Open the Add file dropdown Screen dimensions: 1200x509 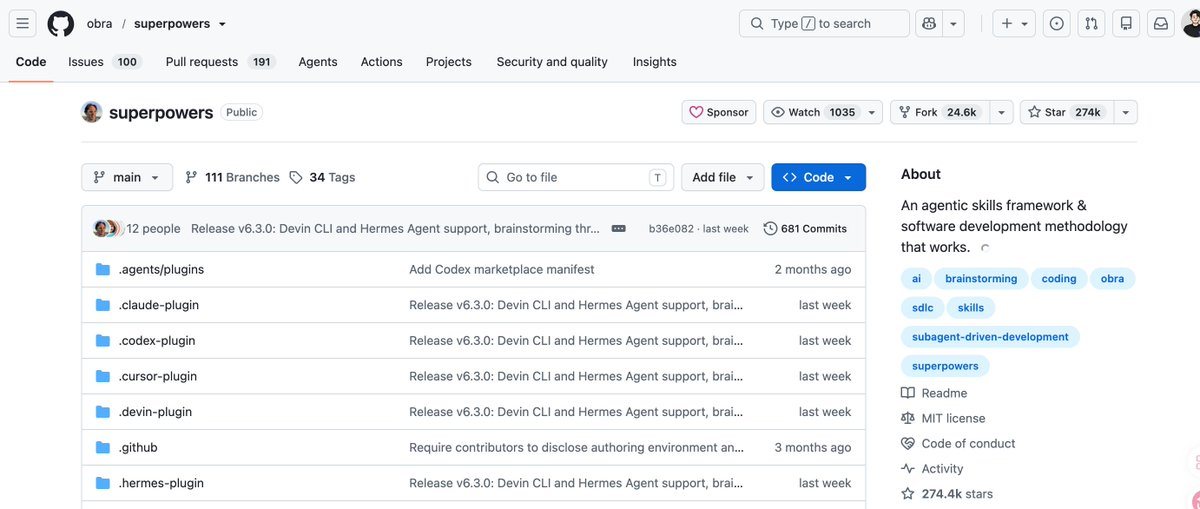723,177
